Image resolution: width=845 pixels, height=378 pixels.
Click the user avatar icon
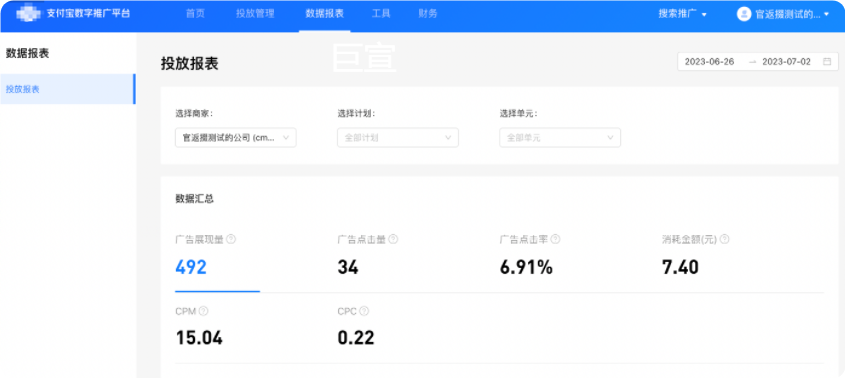click(744, 15)
